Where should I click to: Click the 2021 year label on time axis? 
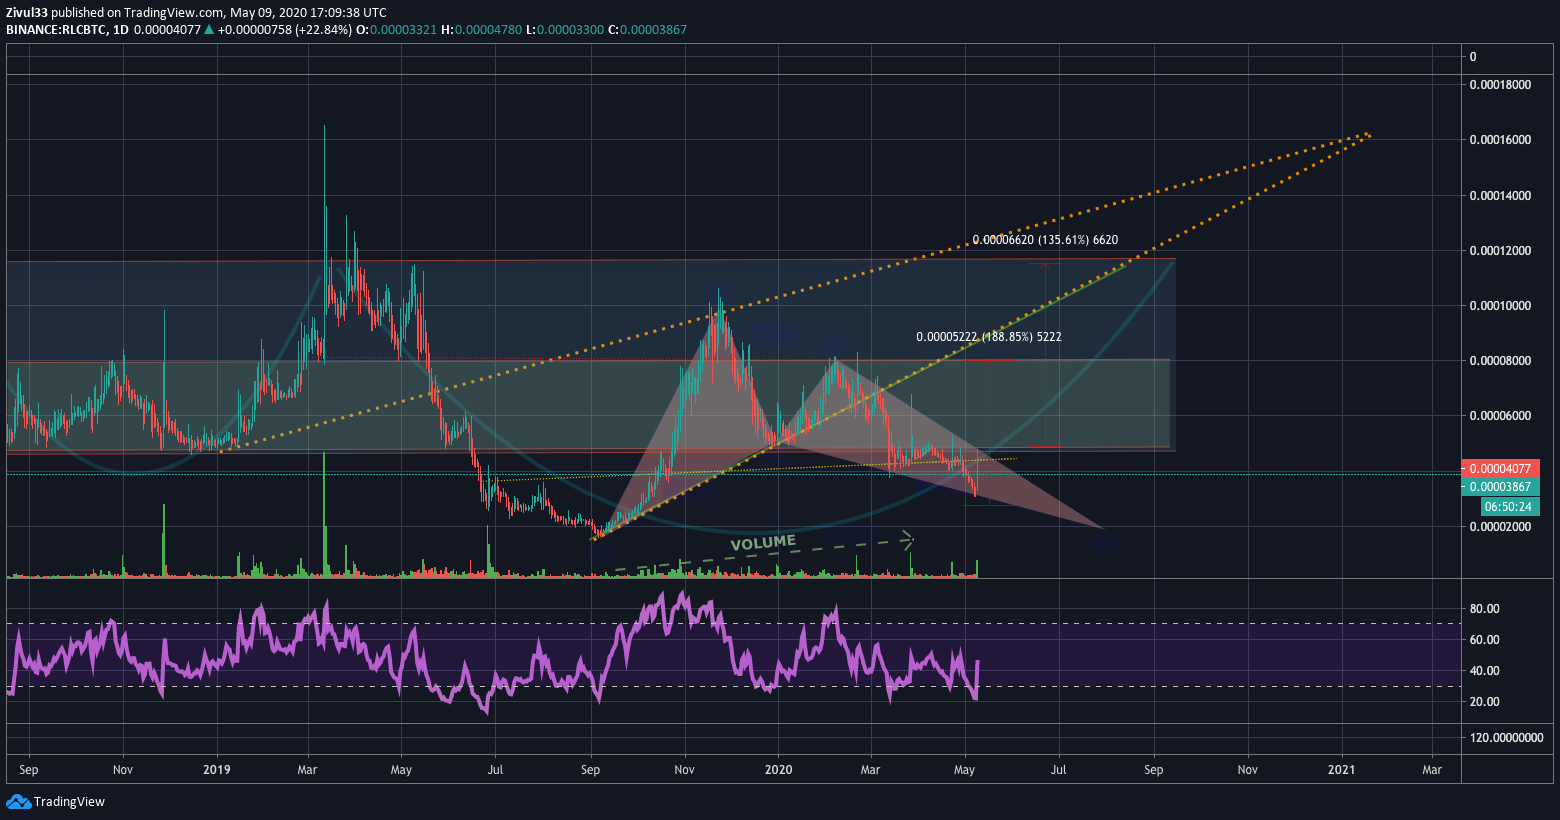click(x=1341, y=770)
